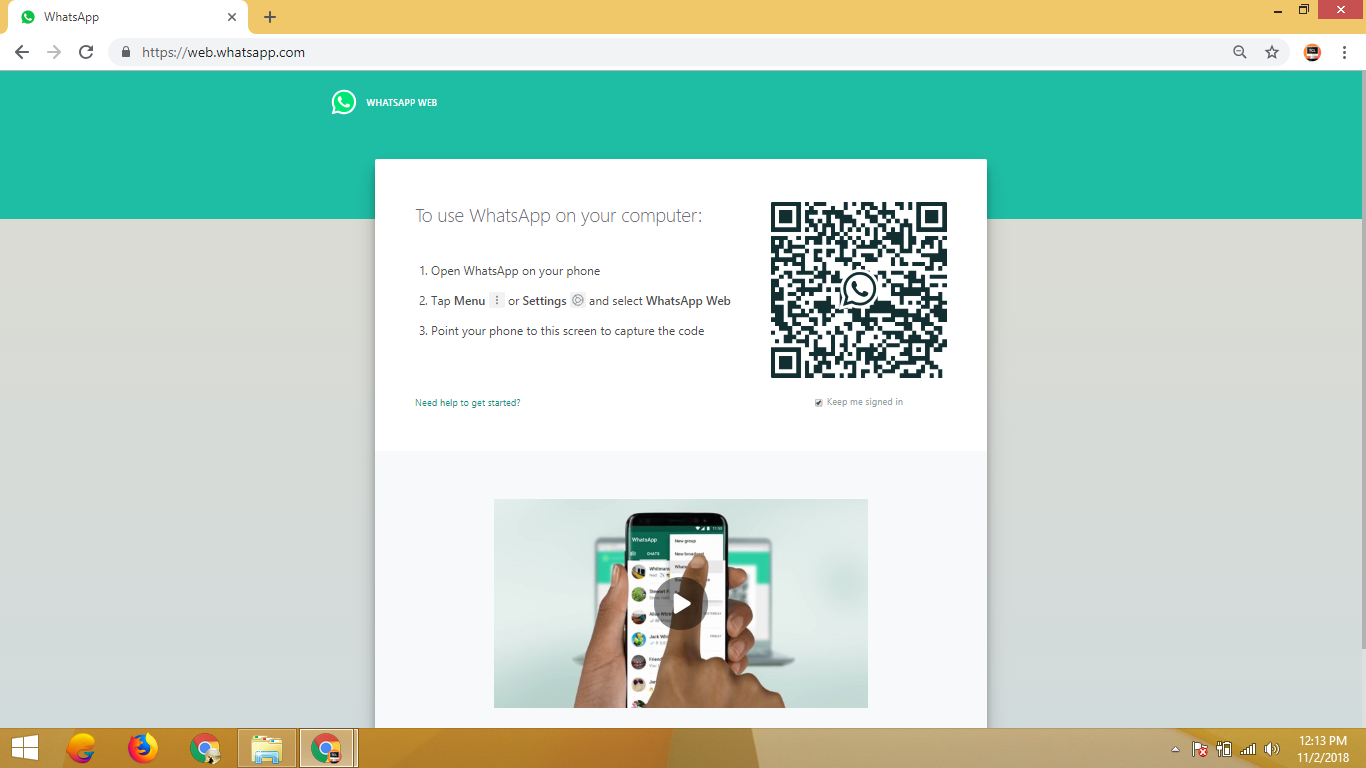Open the first Chrome taskbar icon

(205, 748)
